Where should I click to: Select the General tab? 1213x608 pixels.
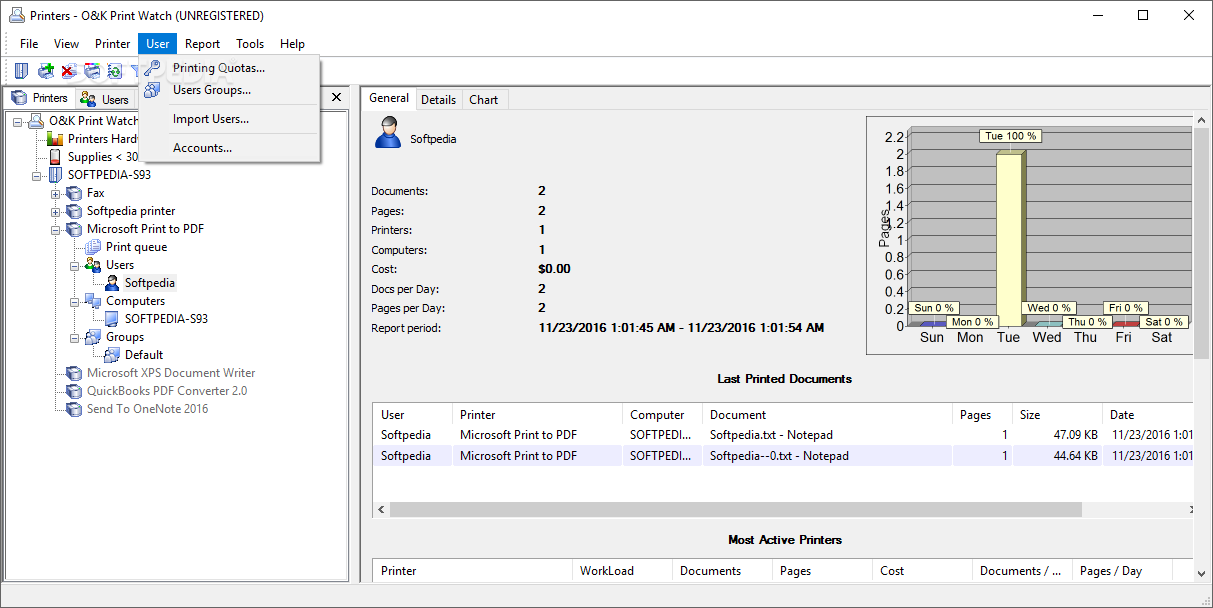coord(389,98)
